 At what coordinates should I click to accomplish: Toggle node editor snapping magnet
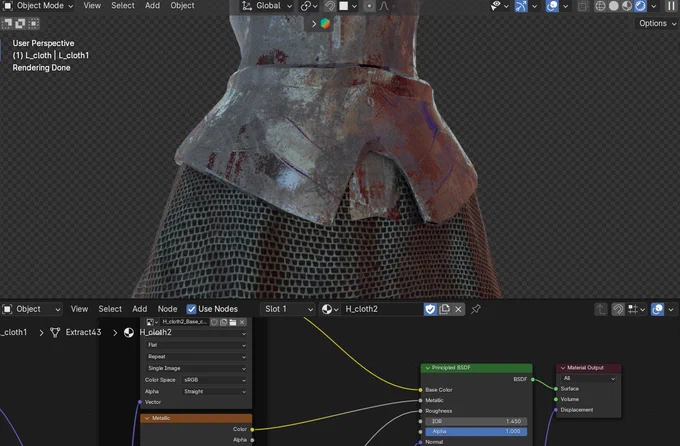[x=618, y=309]
